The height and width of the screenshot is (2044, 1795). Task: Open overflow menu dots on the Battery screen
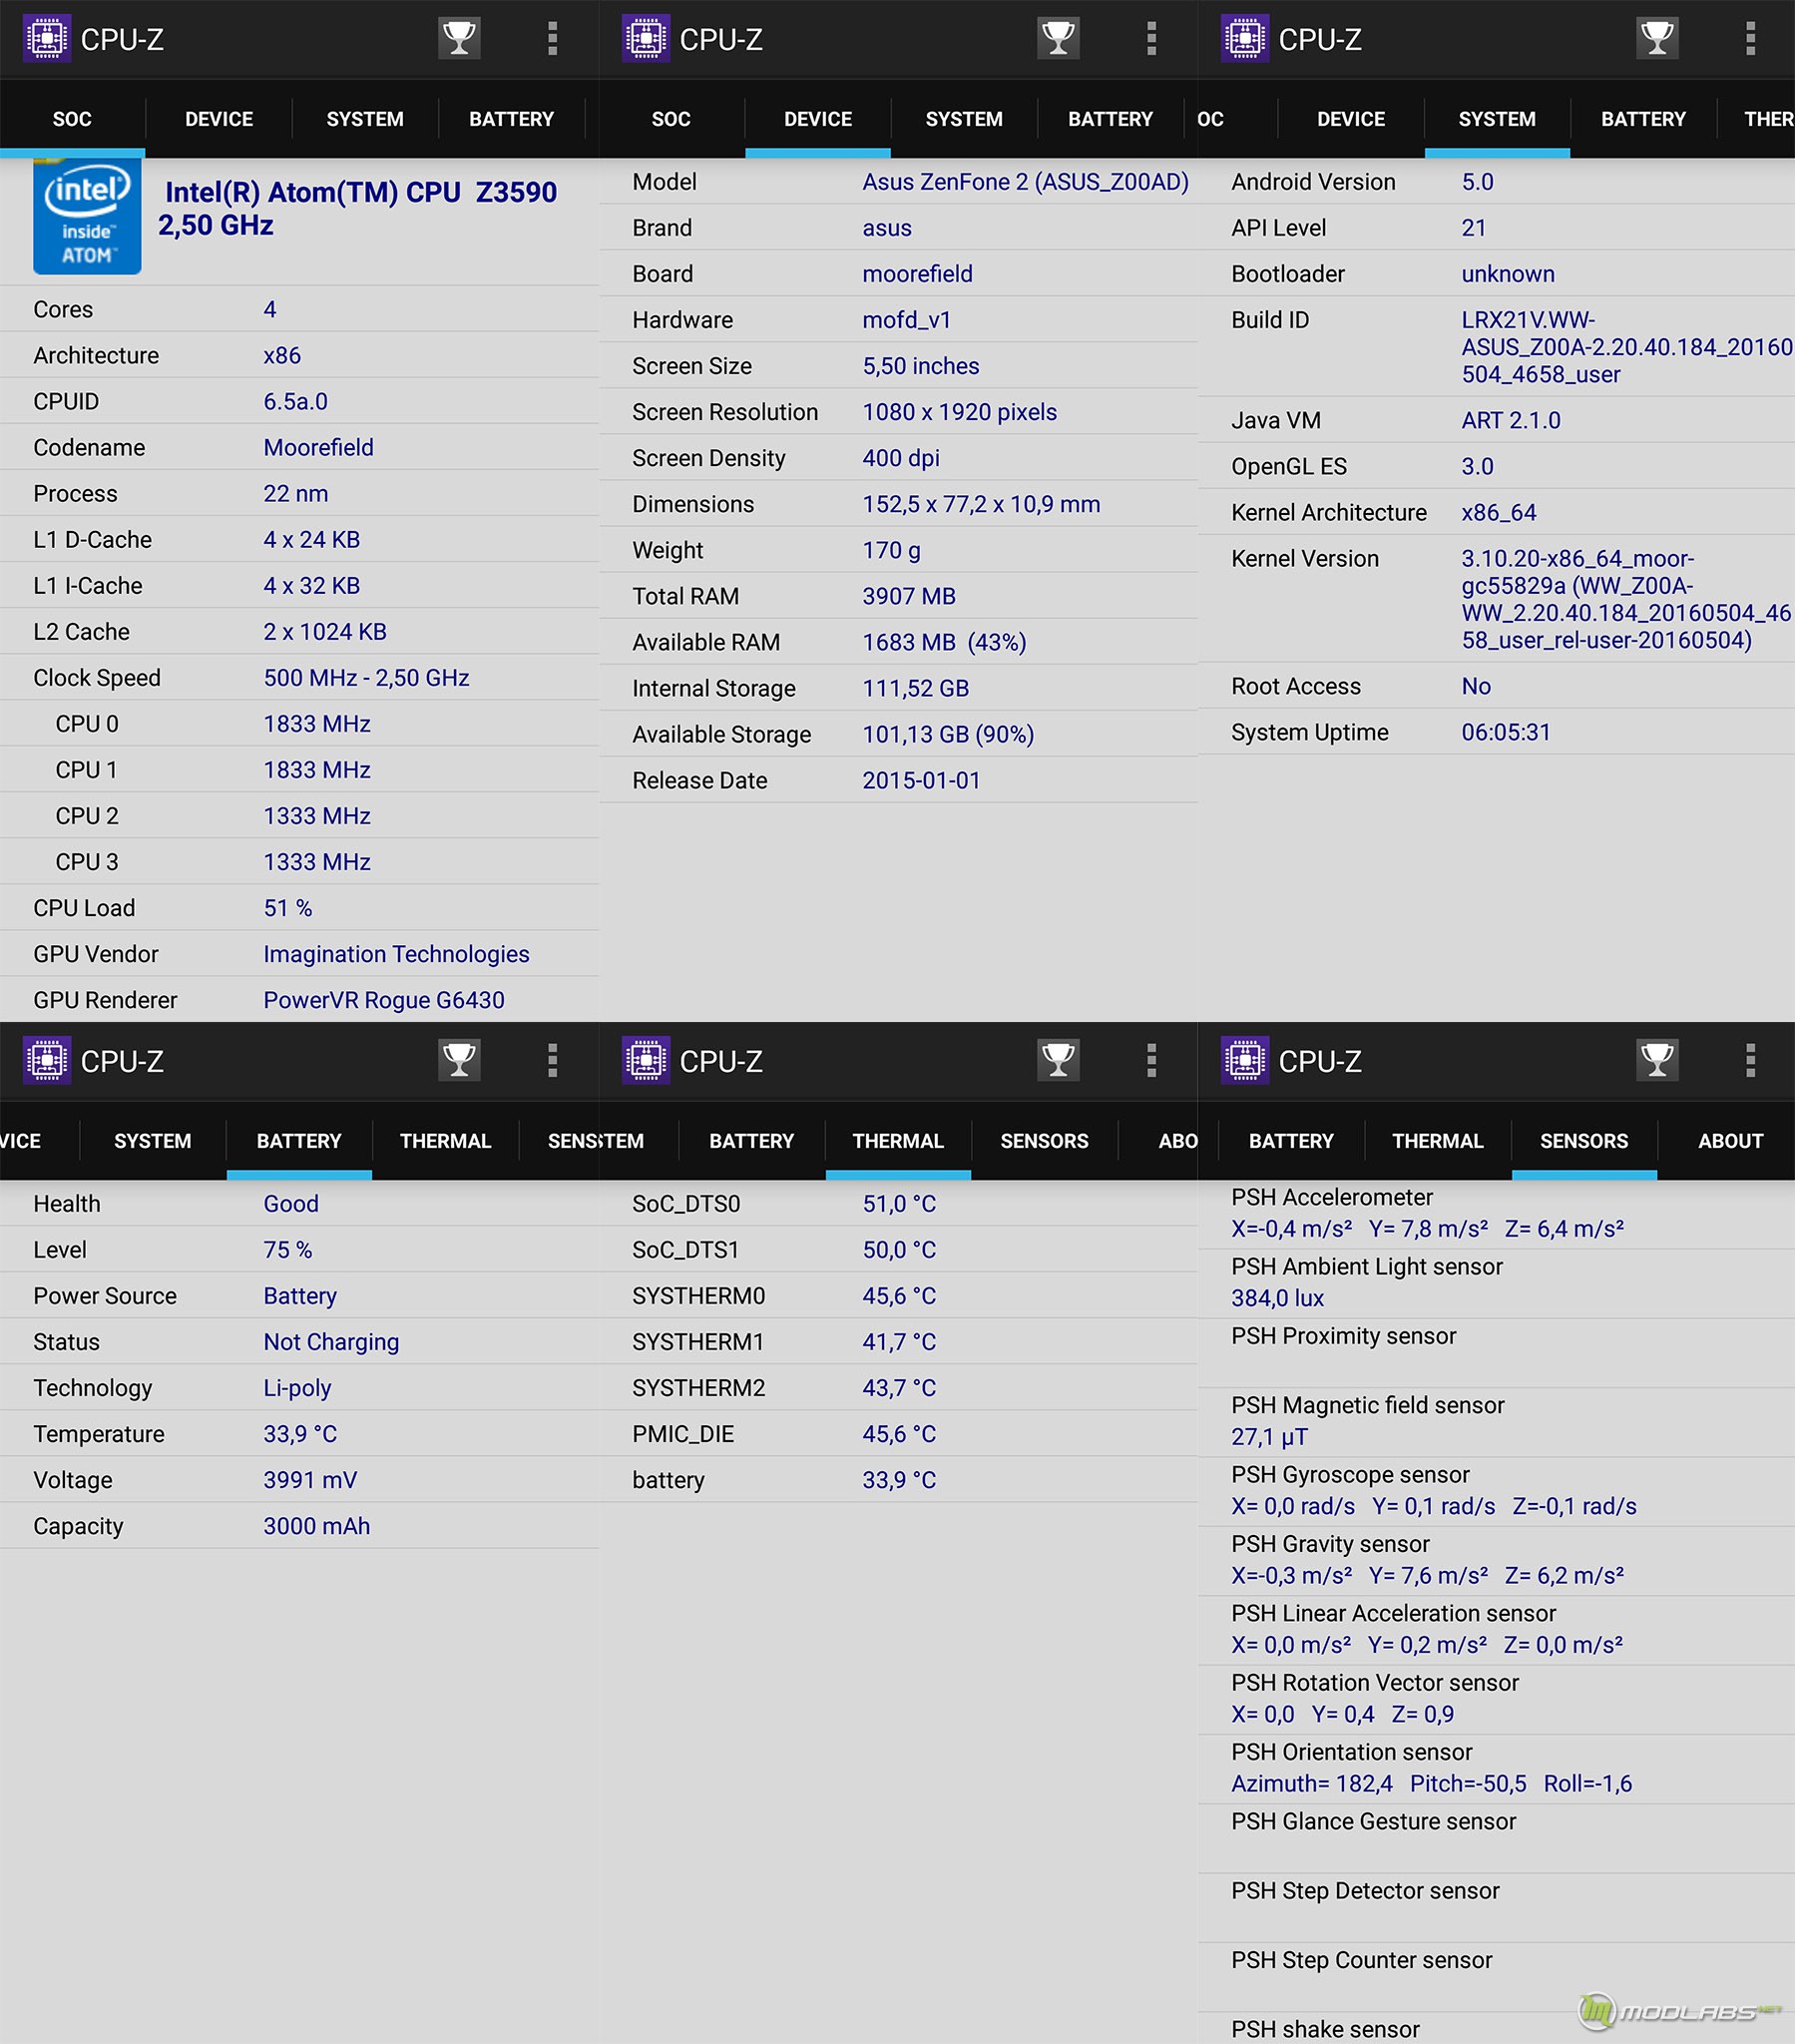552,1060
